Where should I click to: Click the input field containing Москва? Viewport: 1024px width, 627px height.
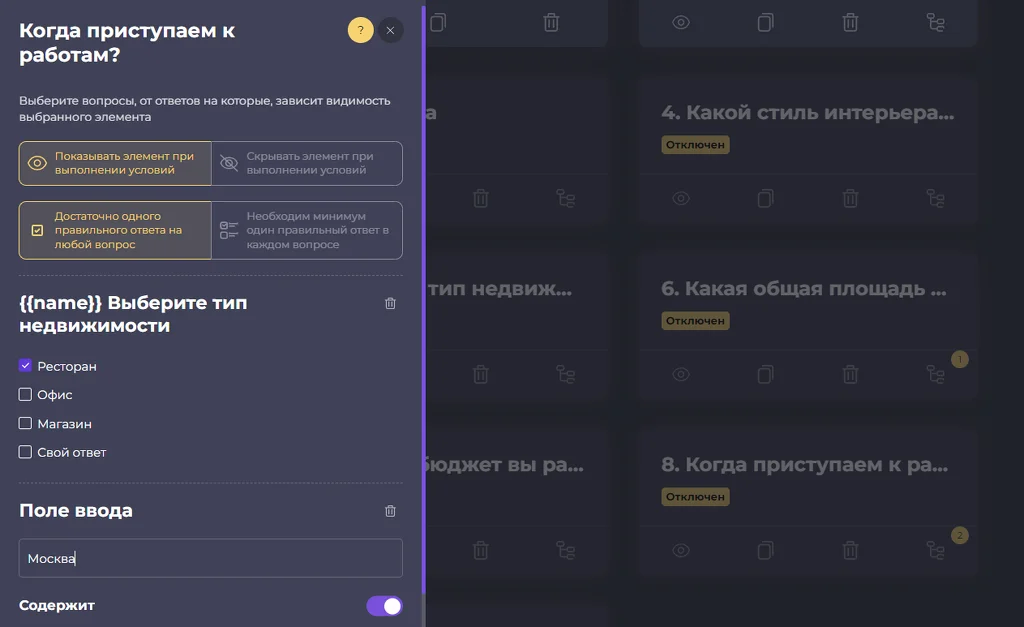[210, 558]
